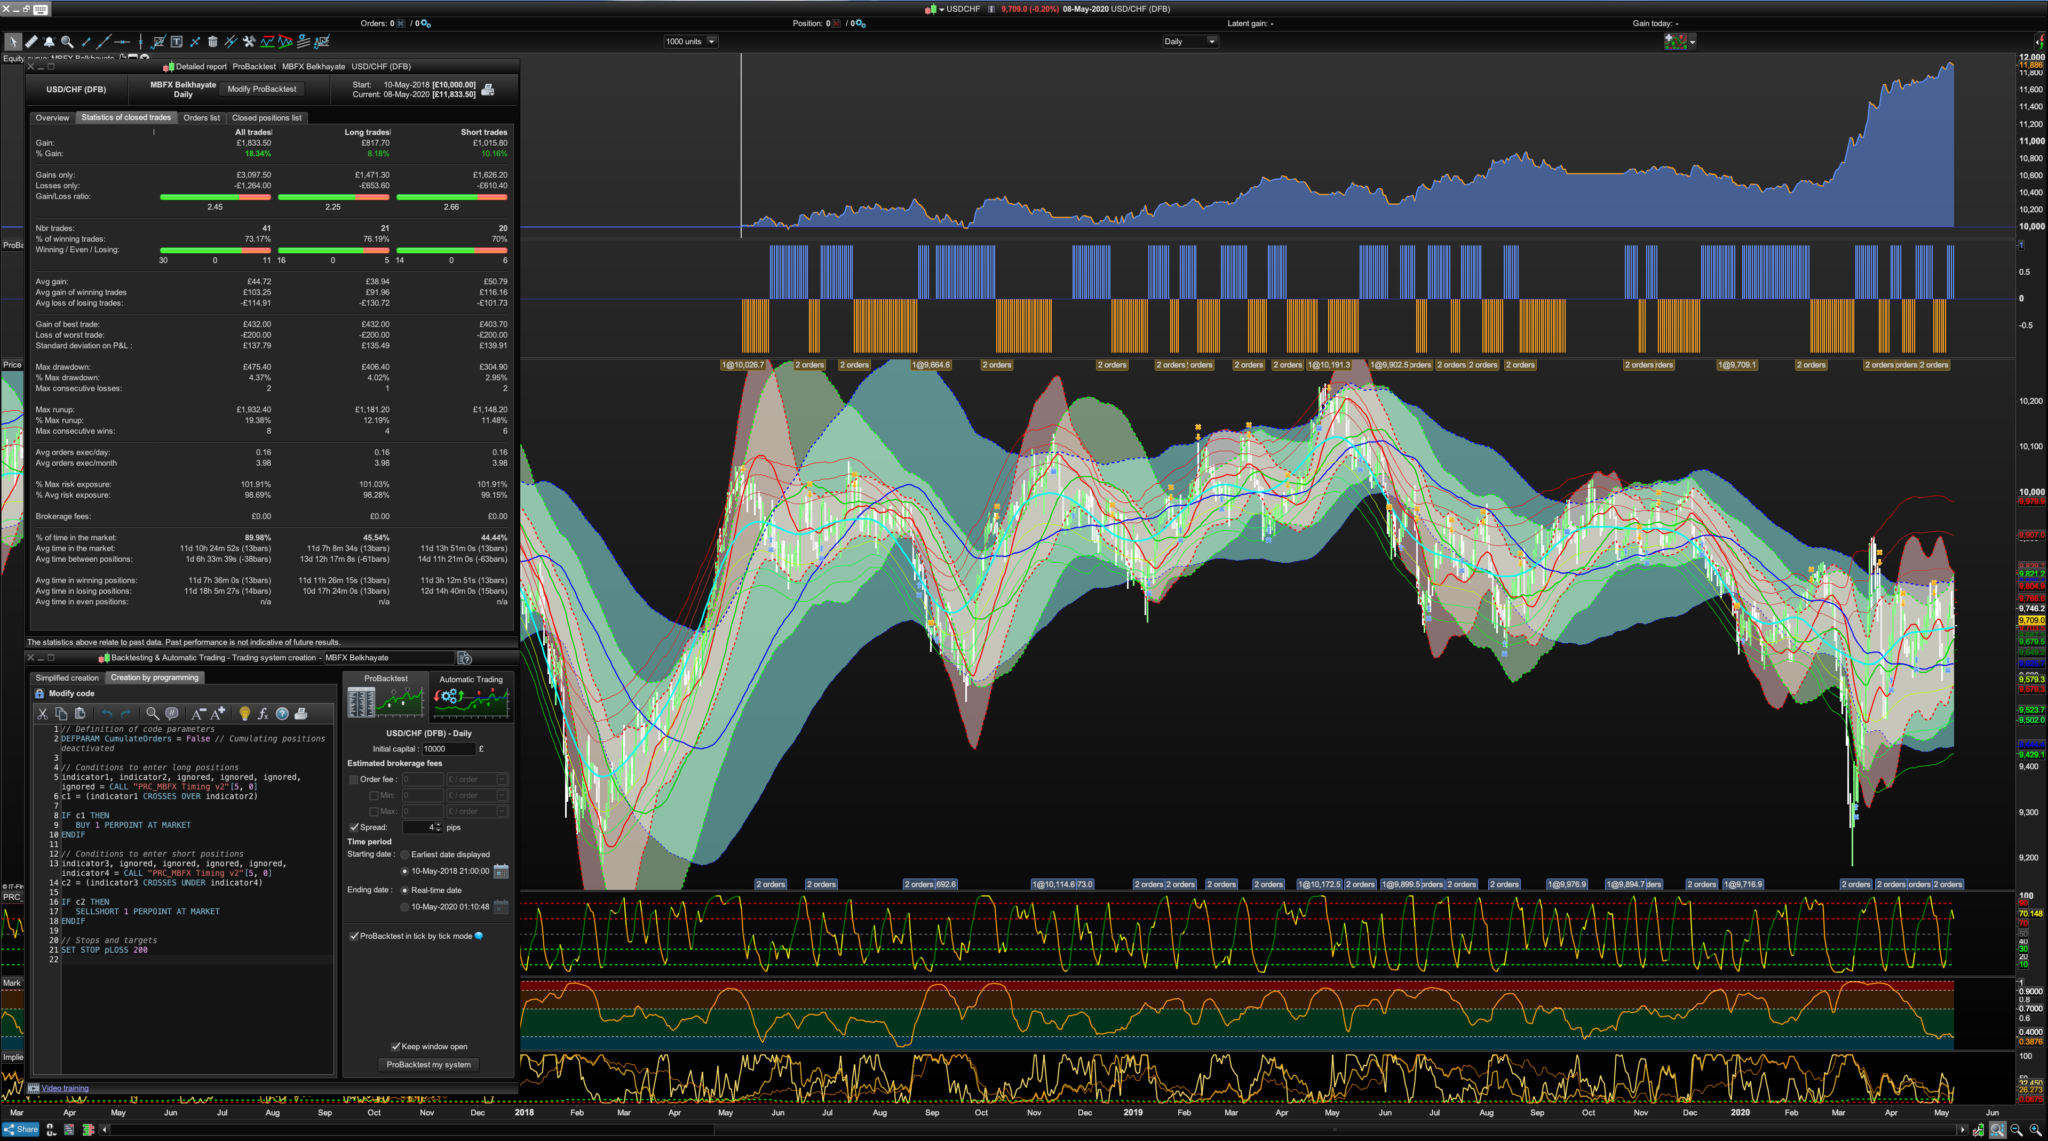Image resolution: width=2048 pixels, height=1141 pixels.
Task: Click printer icon in detailed report
Action: tap(488, 90)
